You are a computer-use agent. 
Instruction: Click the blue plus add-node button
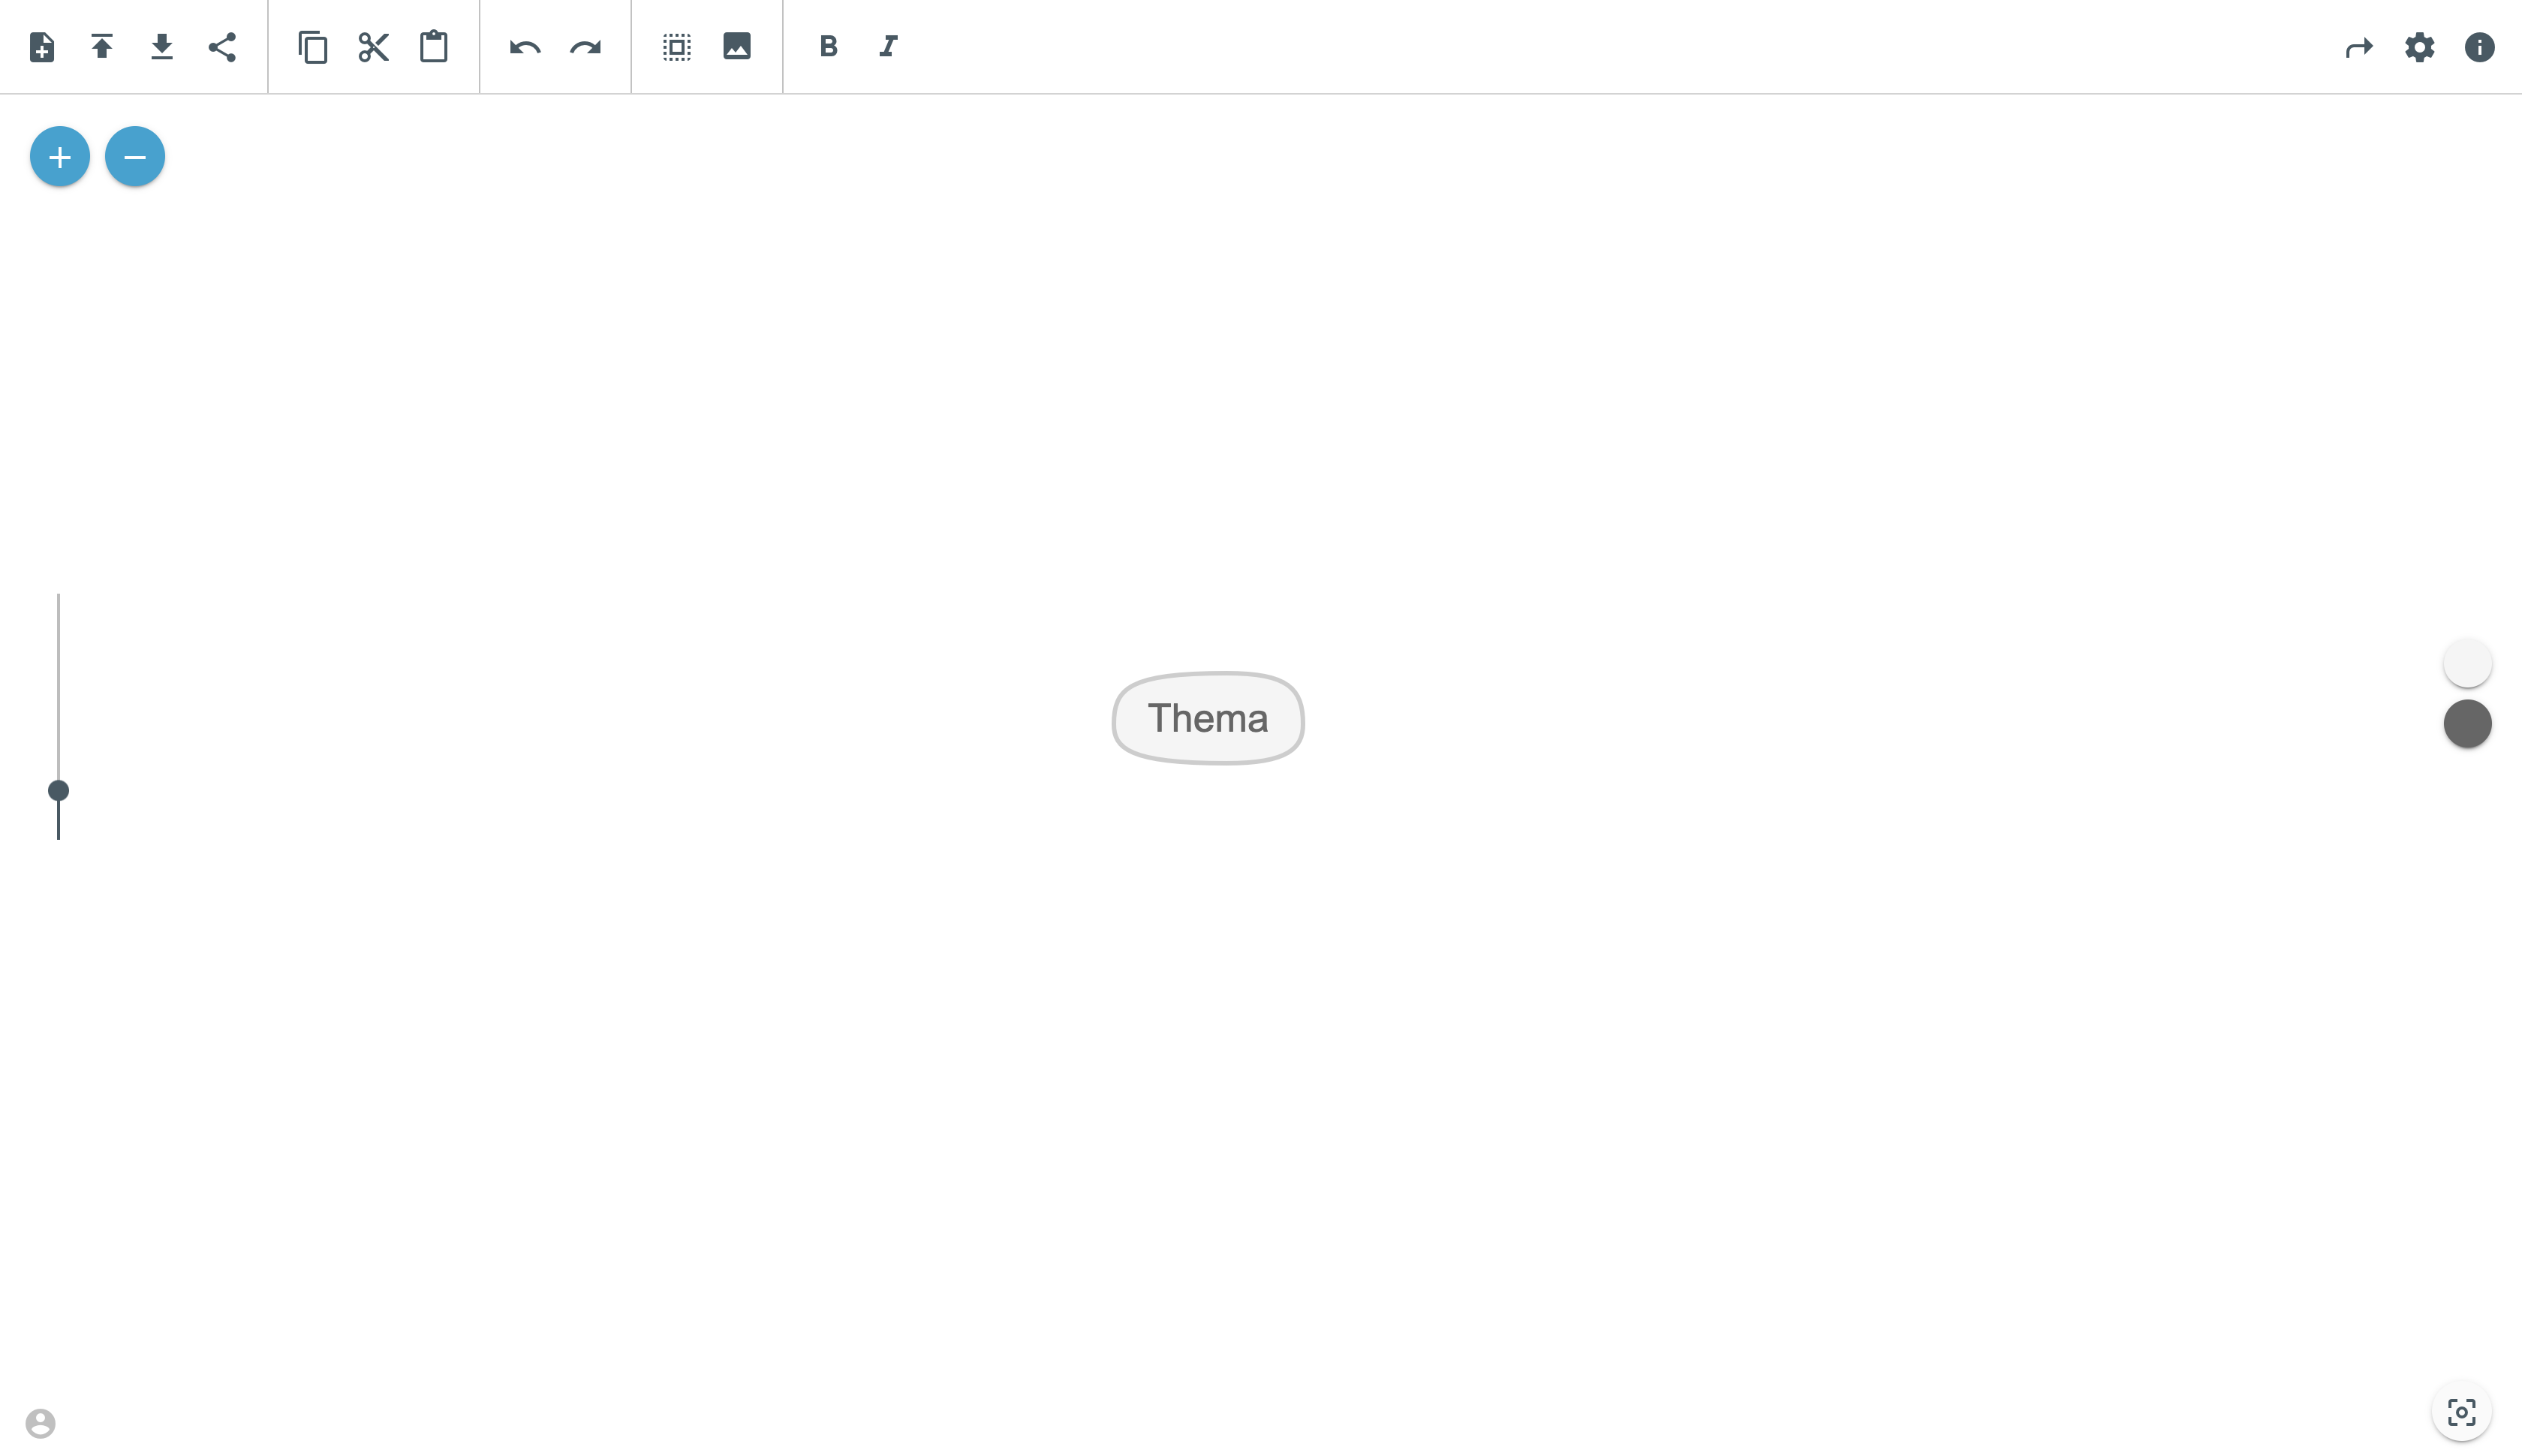(x=60, y=157)
